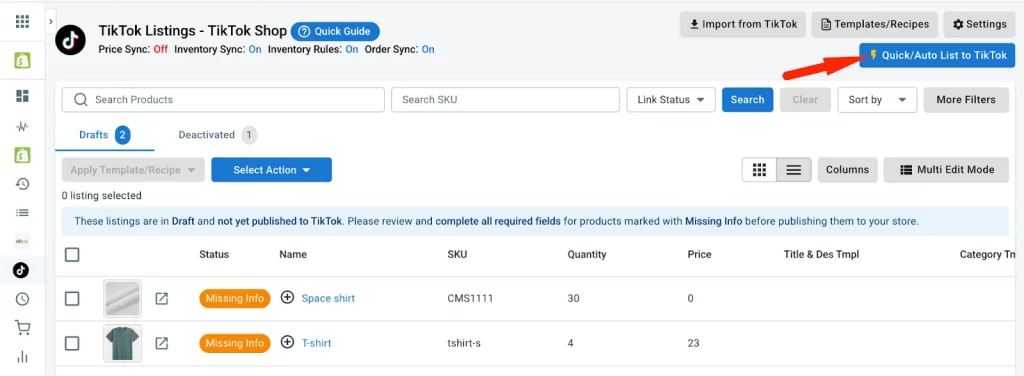Click the TikTok logo beside the page title
The width and height of the screenshot is (1024, 376).
(71, 40)
